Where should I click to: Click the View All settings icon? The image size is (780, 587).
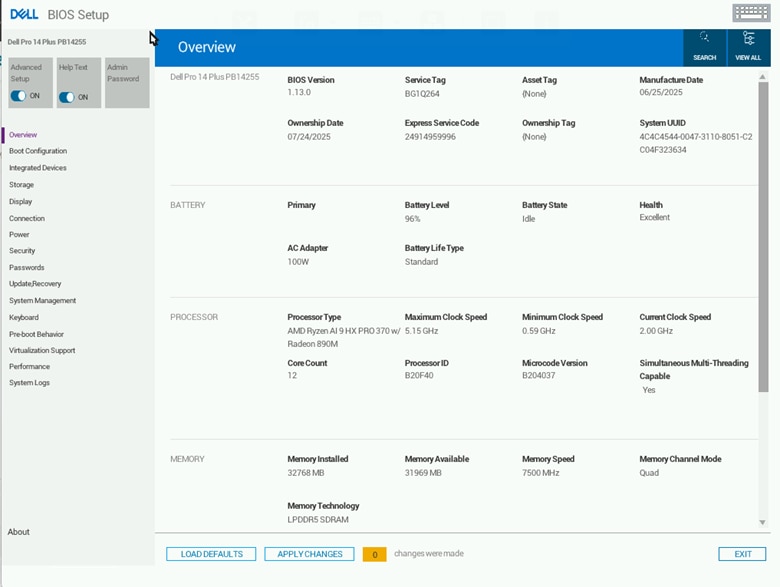click(748, 47)
